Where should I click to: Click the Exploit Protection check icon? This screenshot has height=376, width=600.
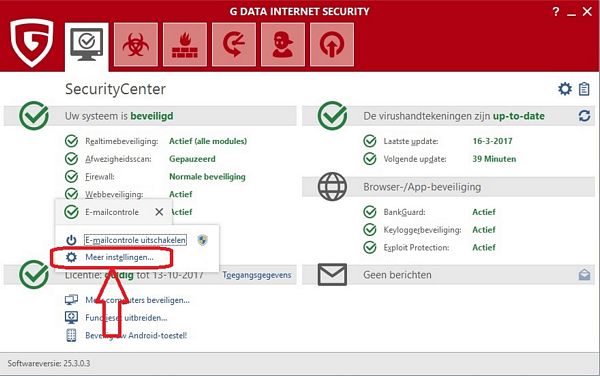click(x=370, y=247)
